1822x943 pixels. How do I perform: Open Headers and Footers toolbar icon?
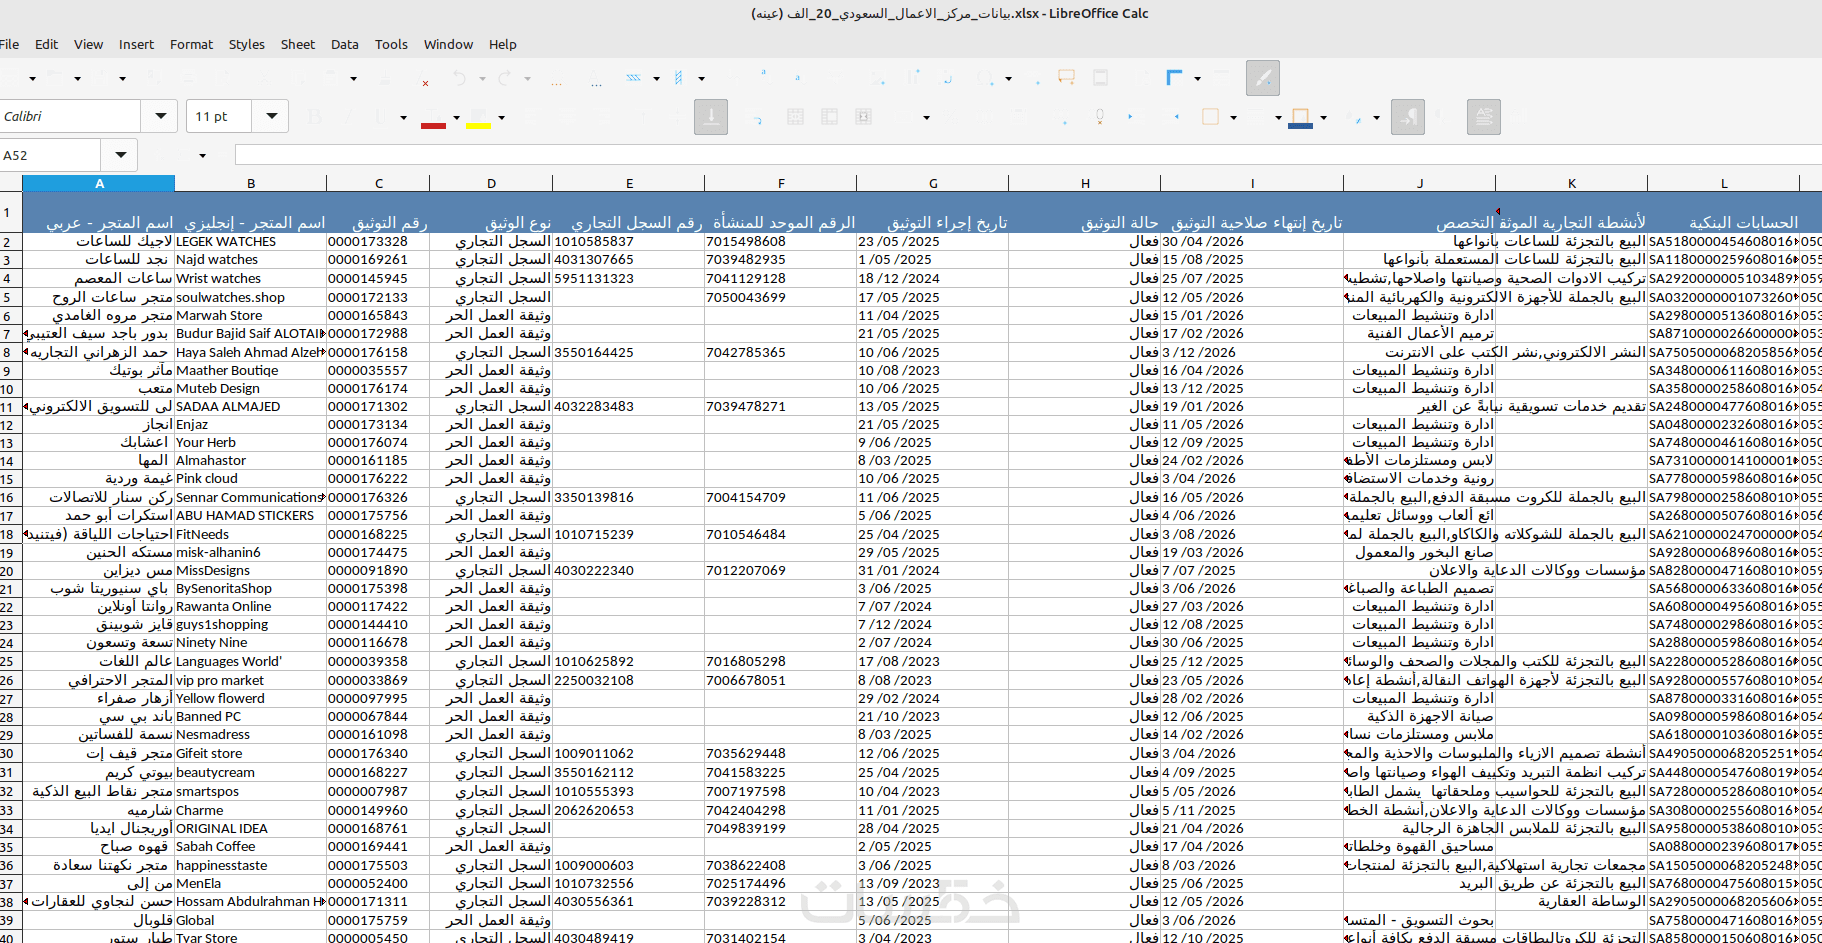coord(1101,78)
